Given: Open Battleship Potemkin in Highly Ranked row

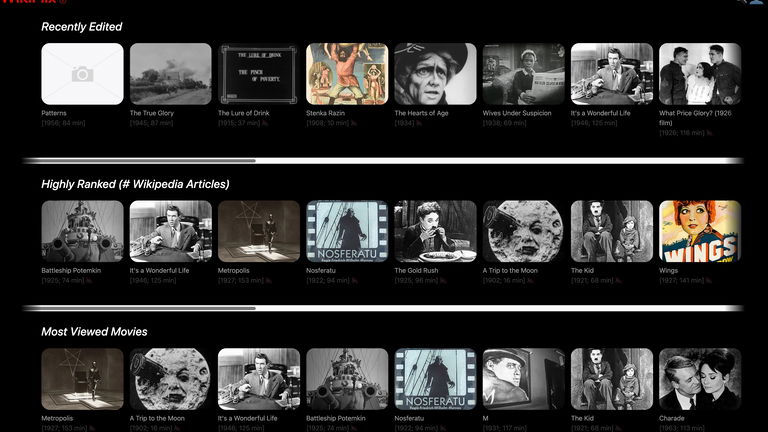Looking at the screenshot, I should point(82,231).
